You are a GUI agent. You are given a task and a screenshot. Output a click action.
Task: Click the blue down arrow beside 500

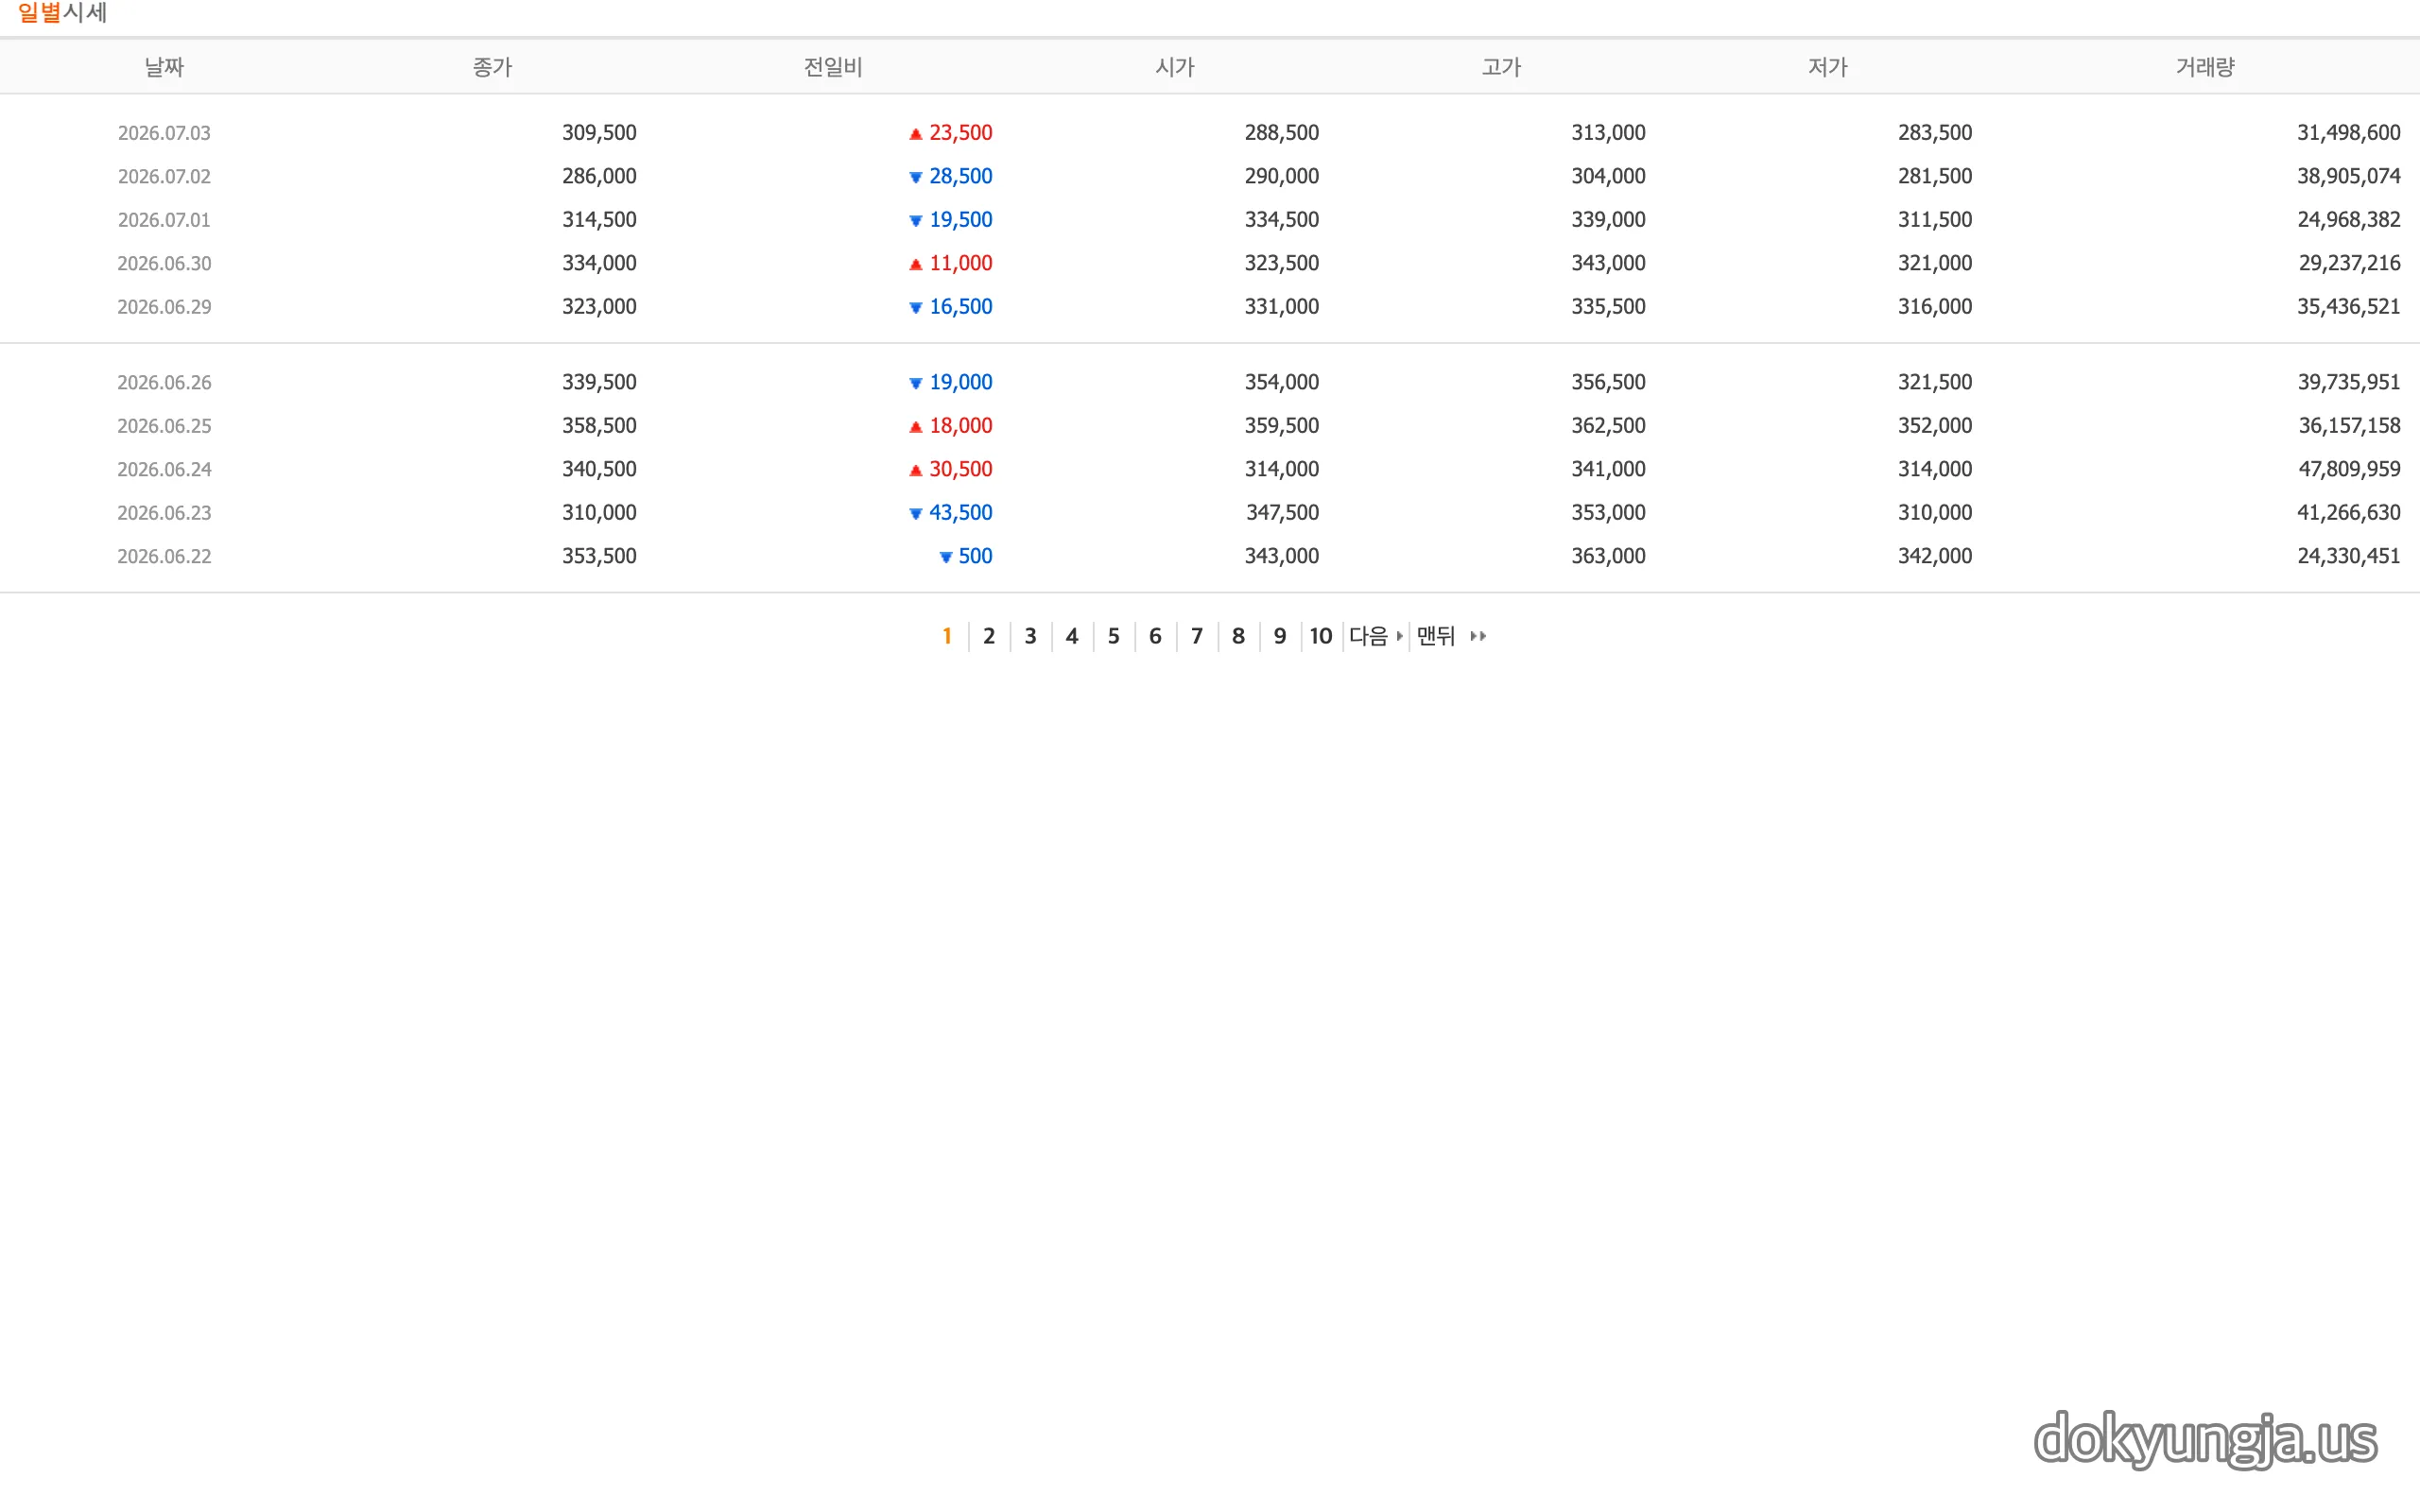[x=945, y=558]
